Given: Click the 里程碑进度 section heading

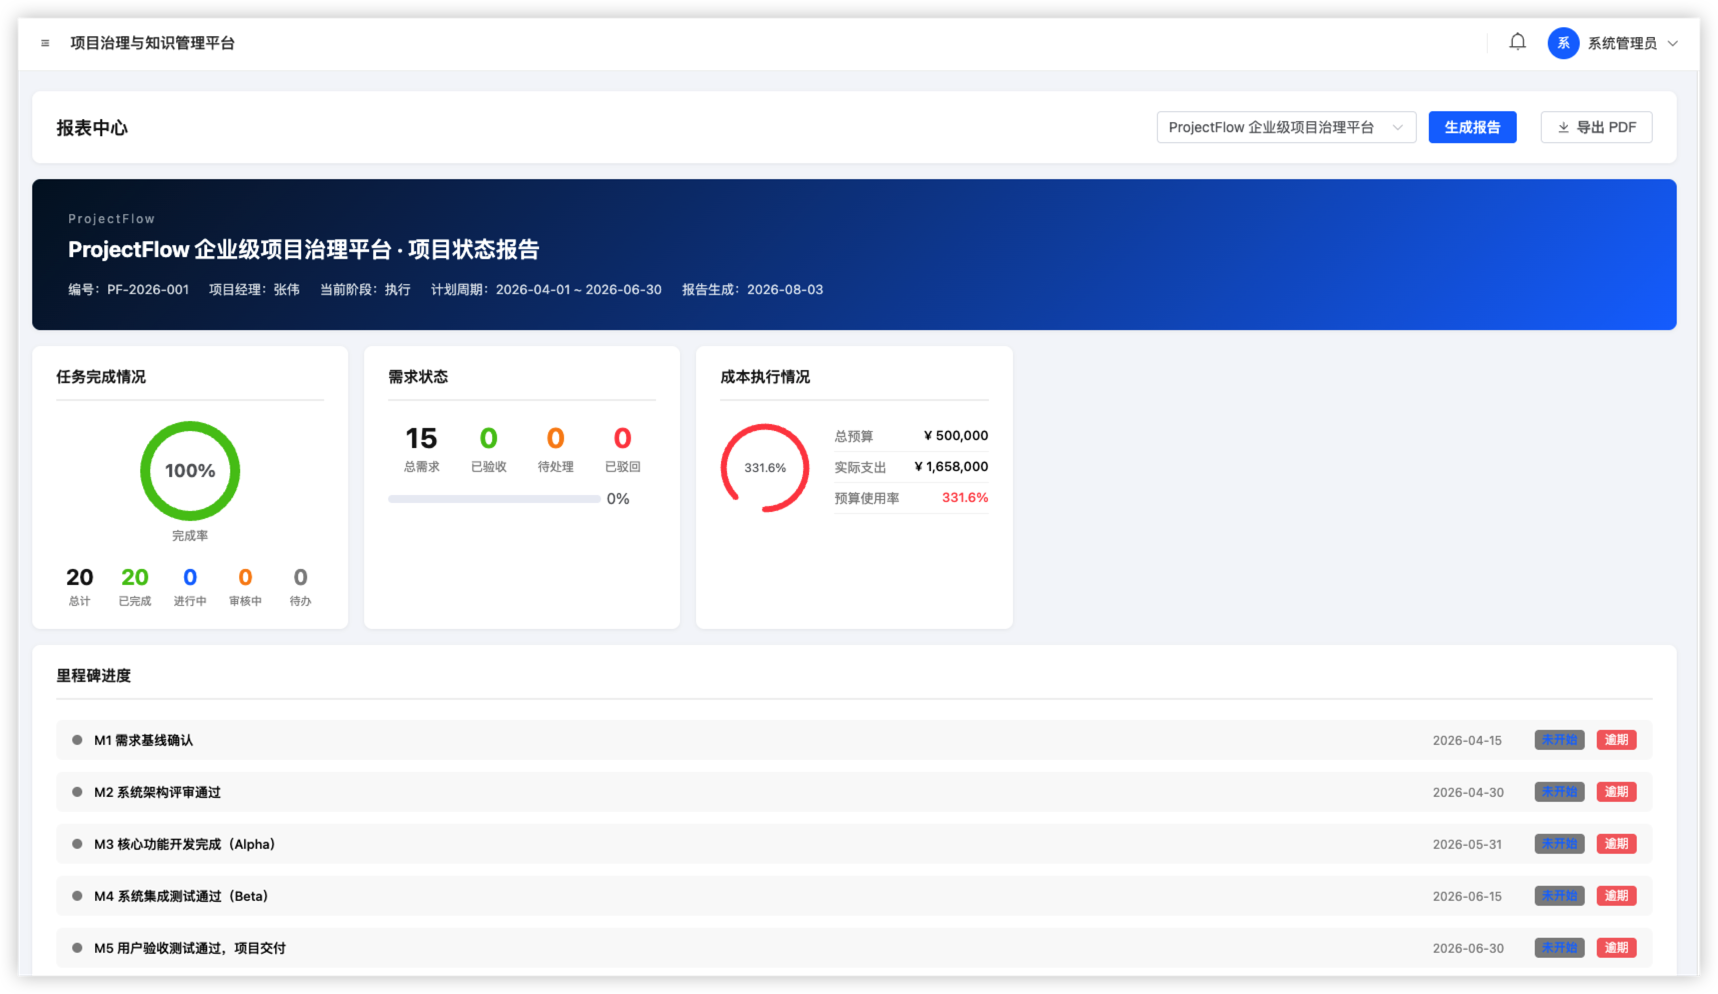Looking at the screenshot, I should click(93, 676).
